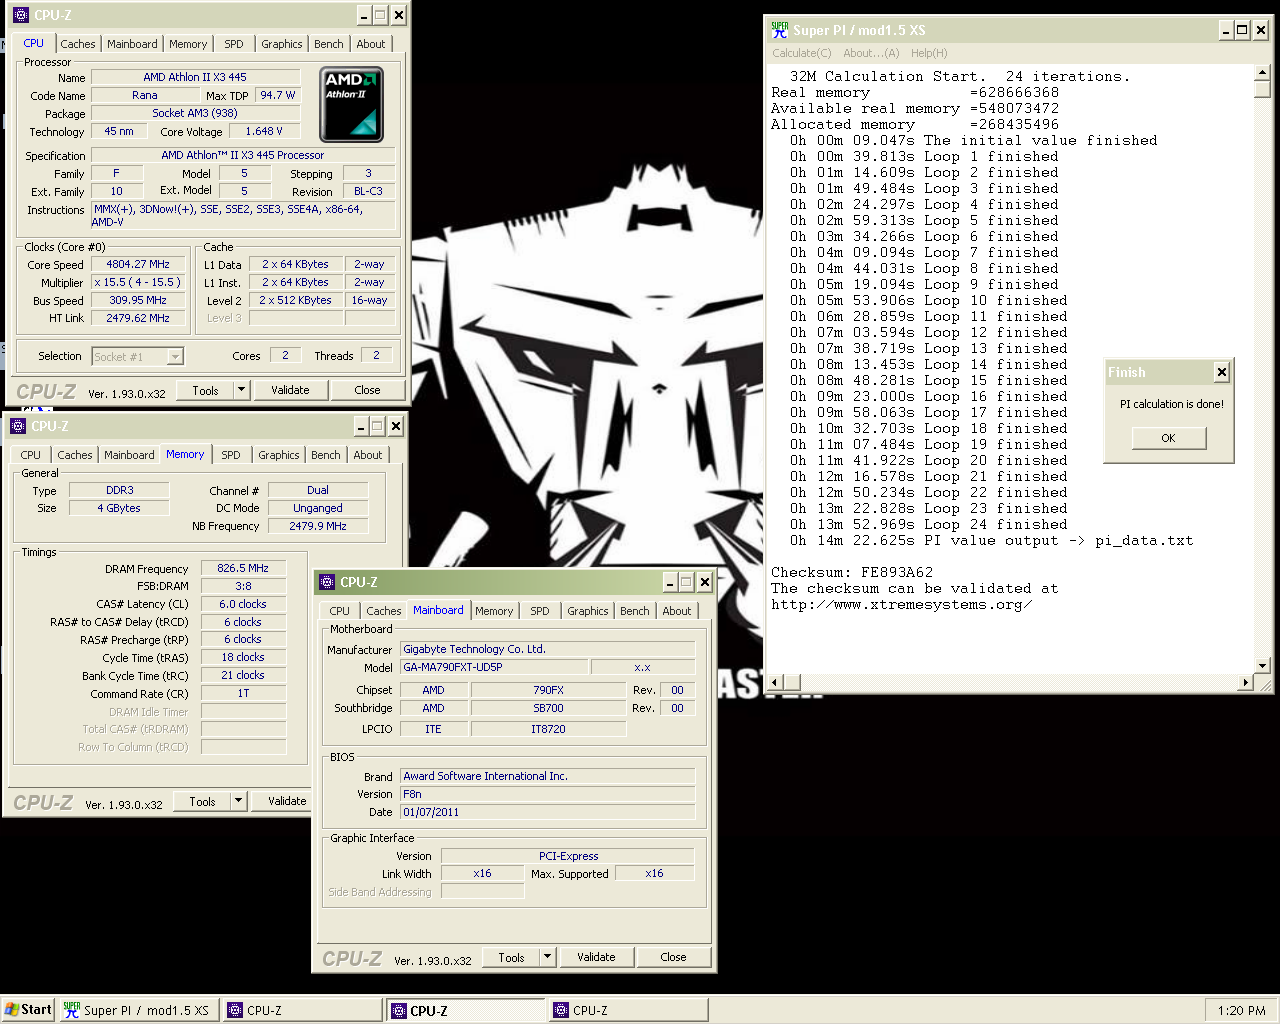The width and height of the screenshot is (1280, 1024).
Task: Open the Caches tab in the top CPU-Z window
Action: coord(78,44)
